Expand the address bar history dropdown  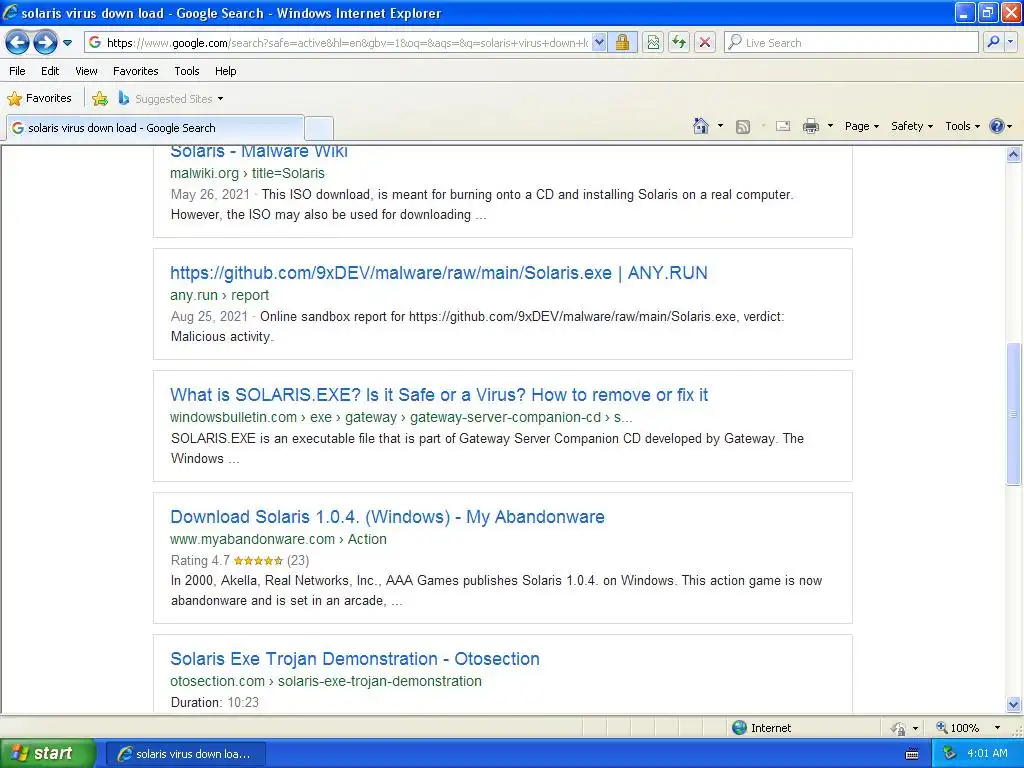(599, 42)
